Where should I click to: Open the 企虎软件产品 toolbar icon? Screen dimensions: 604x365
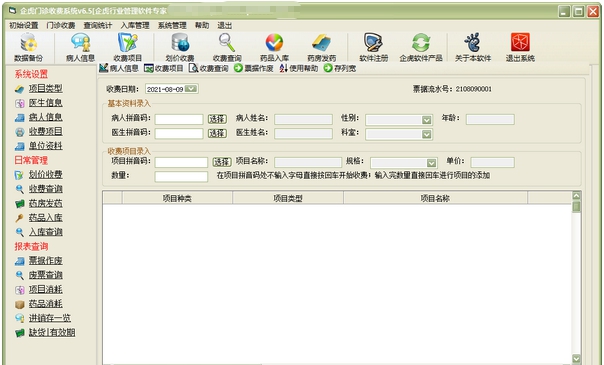point(421,47)
